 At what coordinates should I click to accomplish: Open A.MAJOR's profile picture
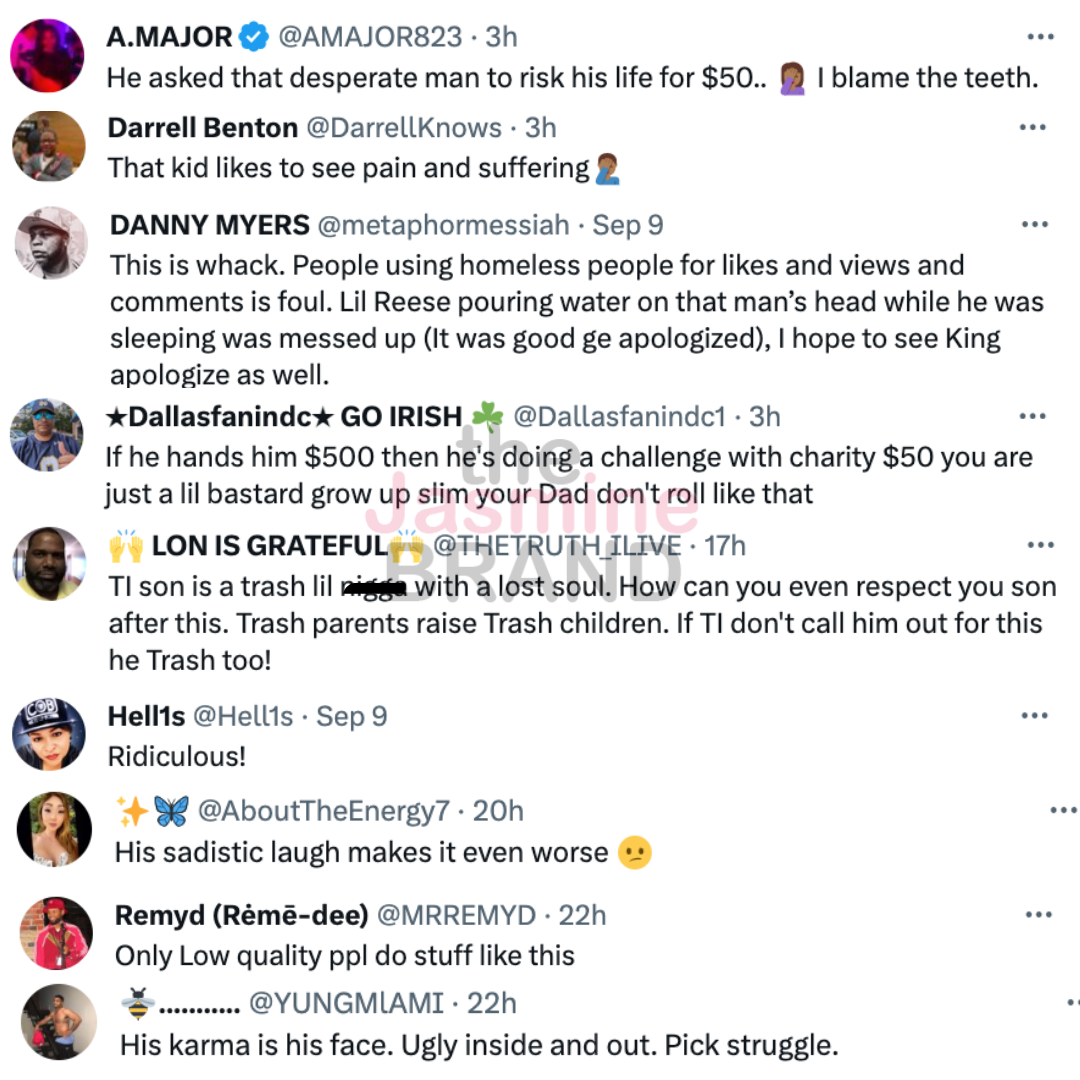[x=47, y=55]
